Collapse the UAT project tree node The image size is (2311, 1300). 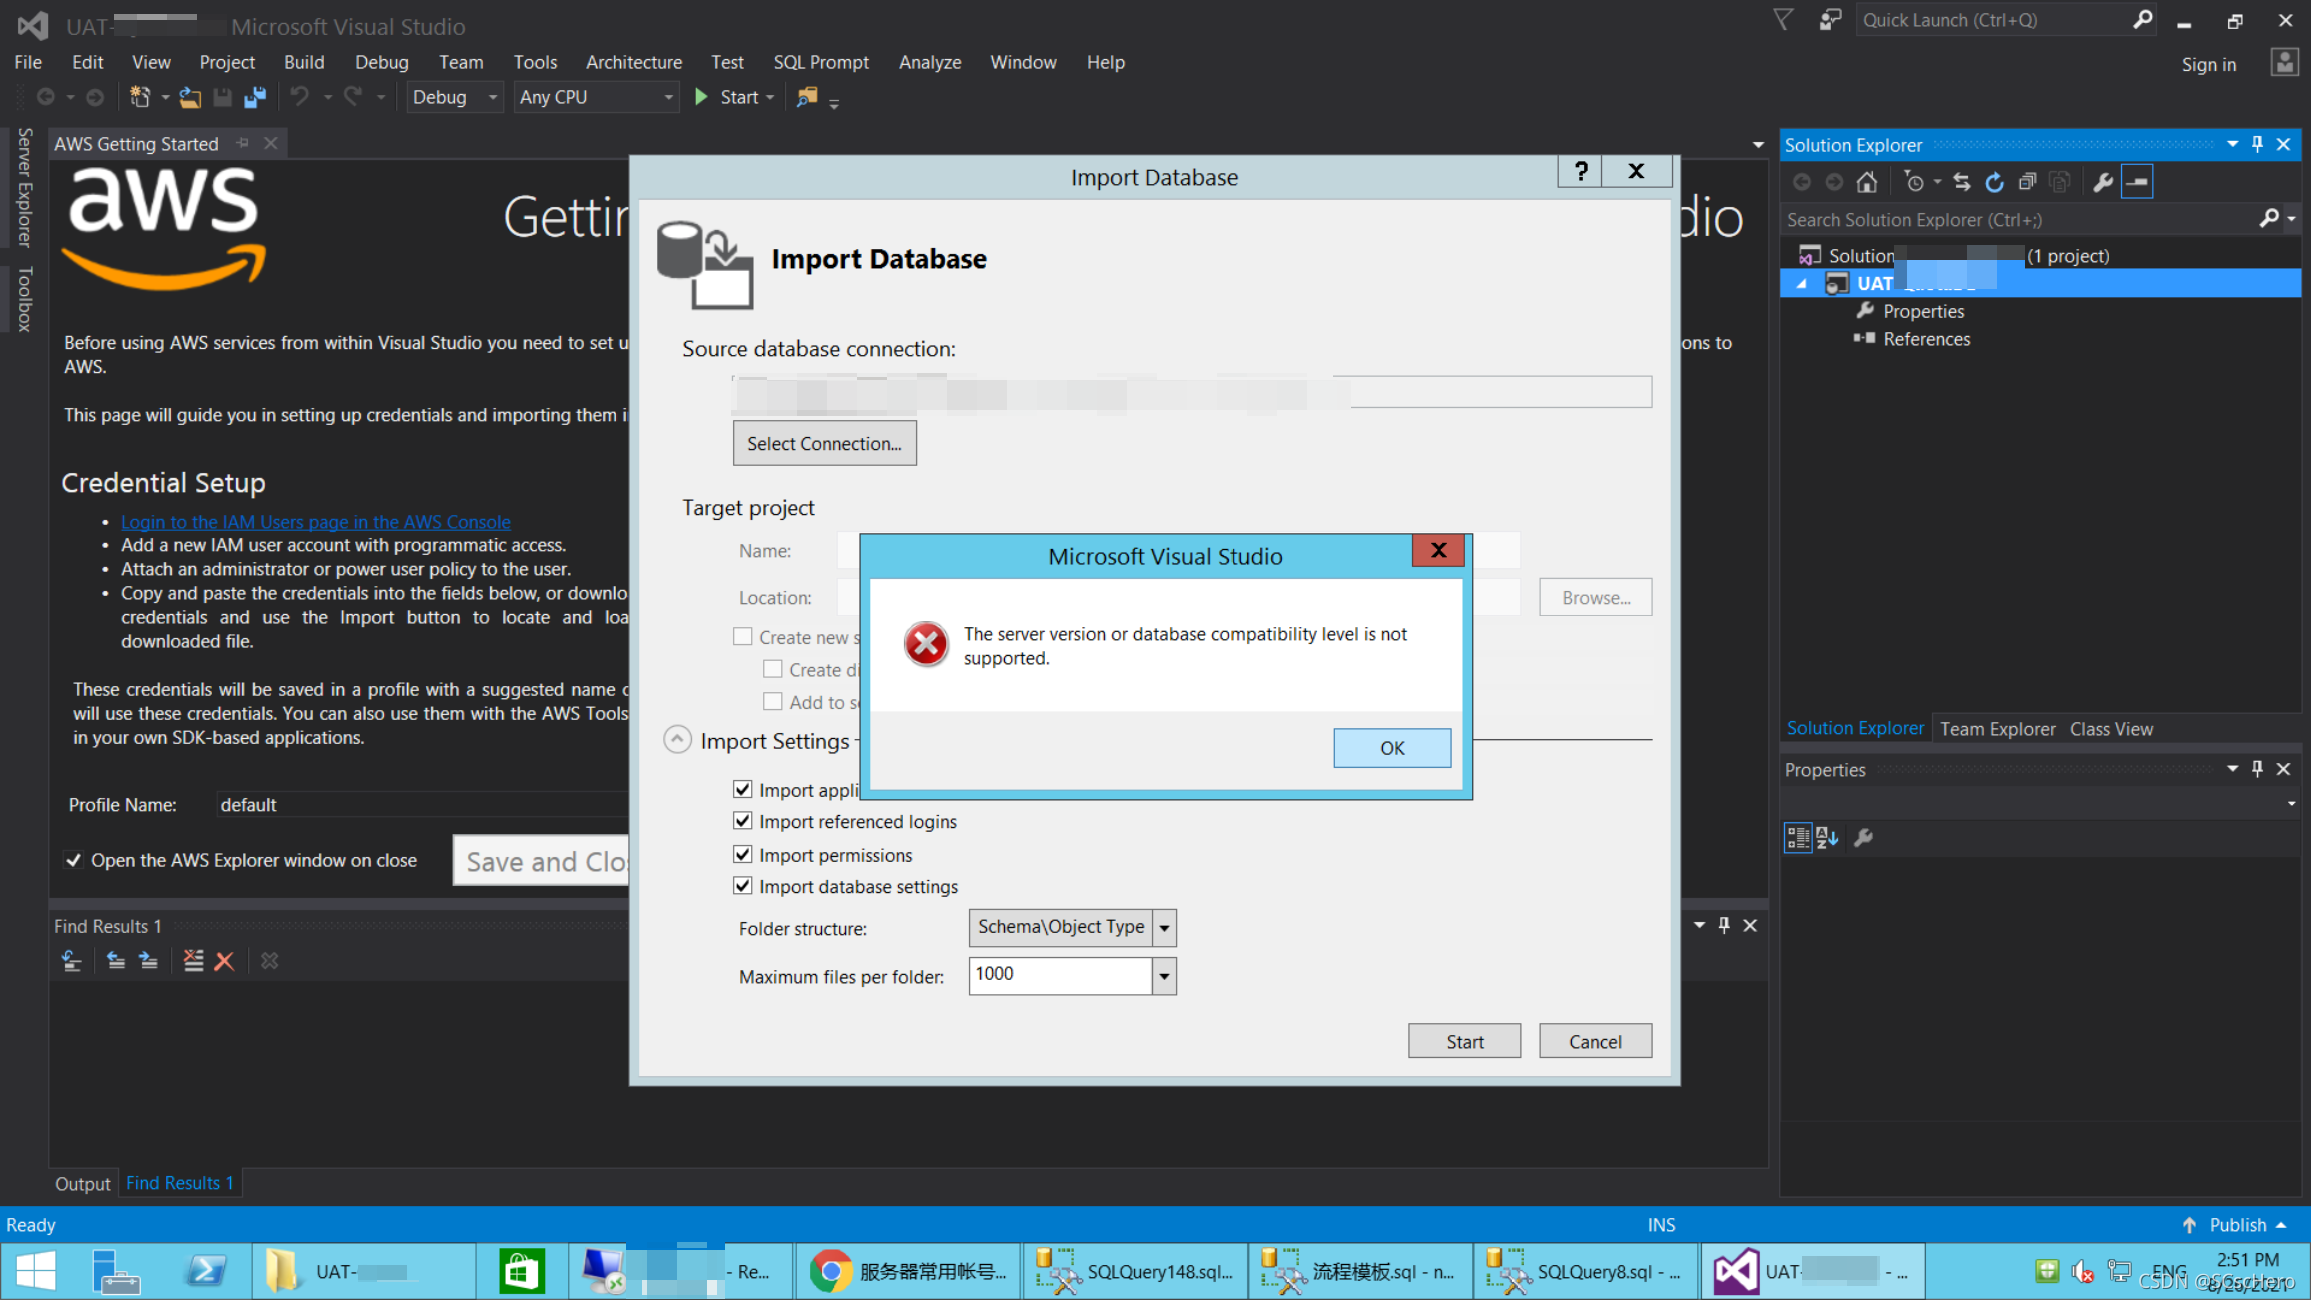(x=1802, y=283)
